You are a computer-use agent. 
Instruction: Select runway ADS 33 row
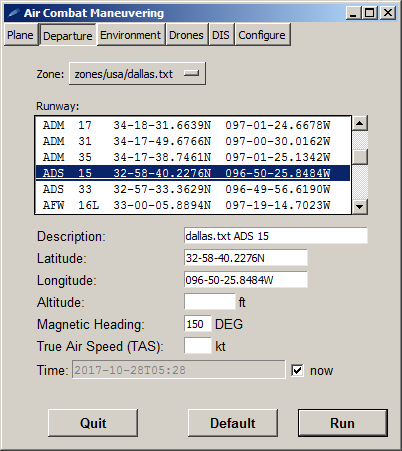pos(193,189)
